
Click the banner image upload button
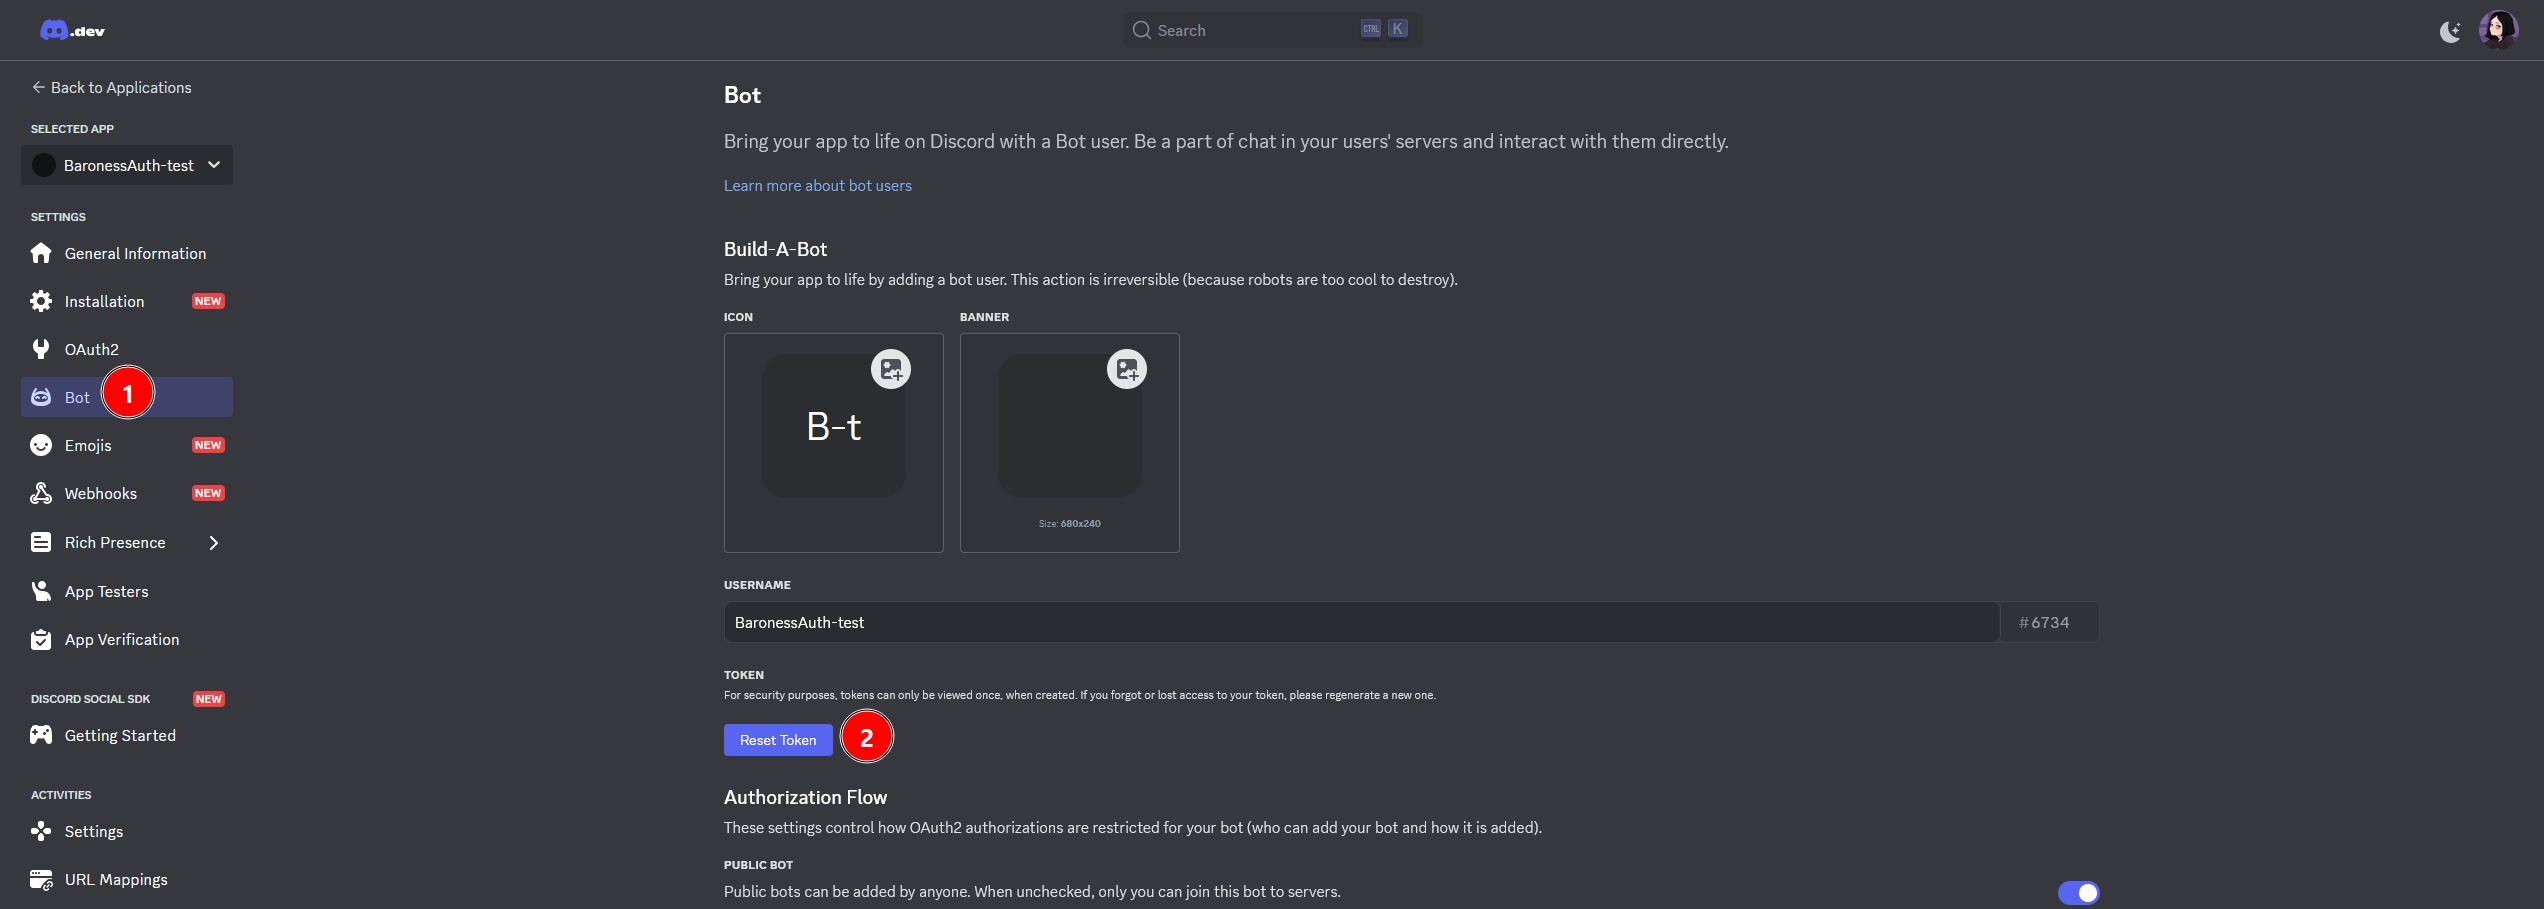[1126, 369]
